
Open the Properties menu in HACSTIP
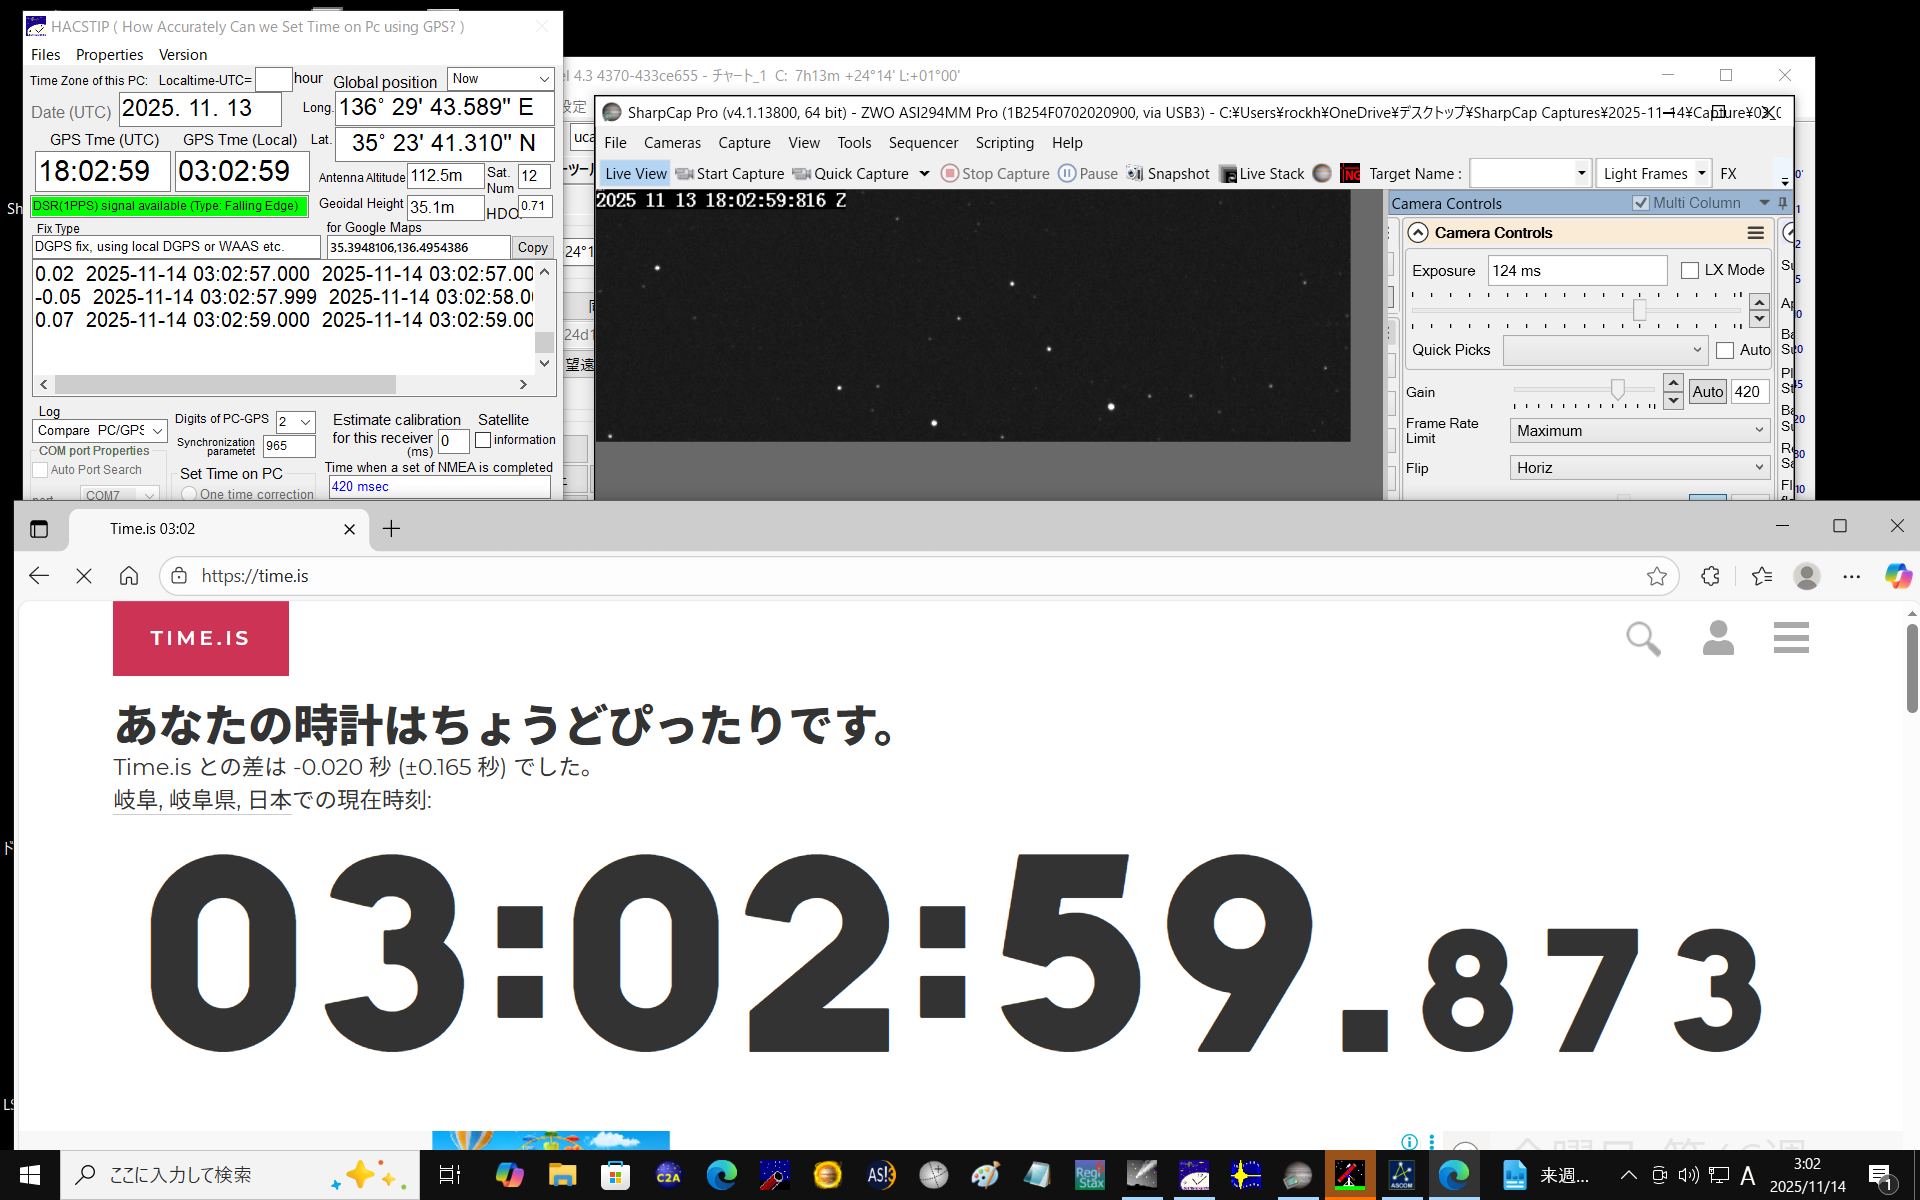[109, 55]
